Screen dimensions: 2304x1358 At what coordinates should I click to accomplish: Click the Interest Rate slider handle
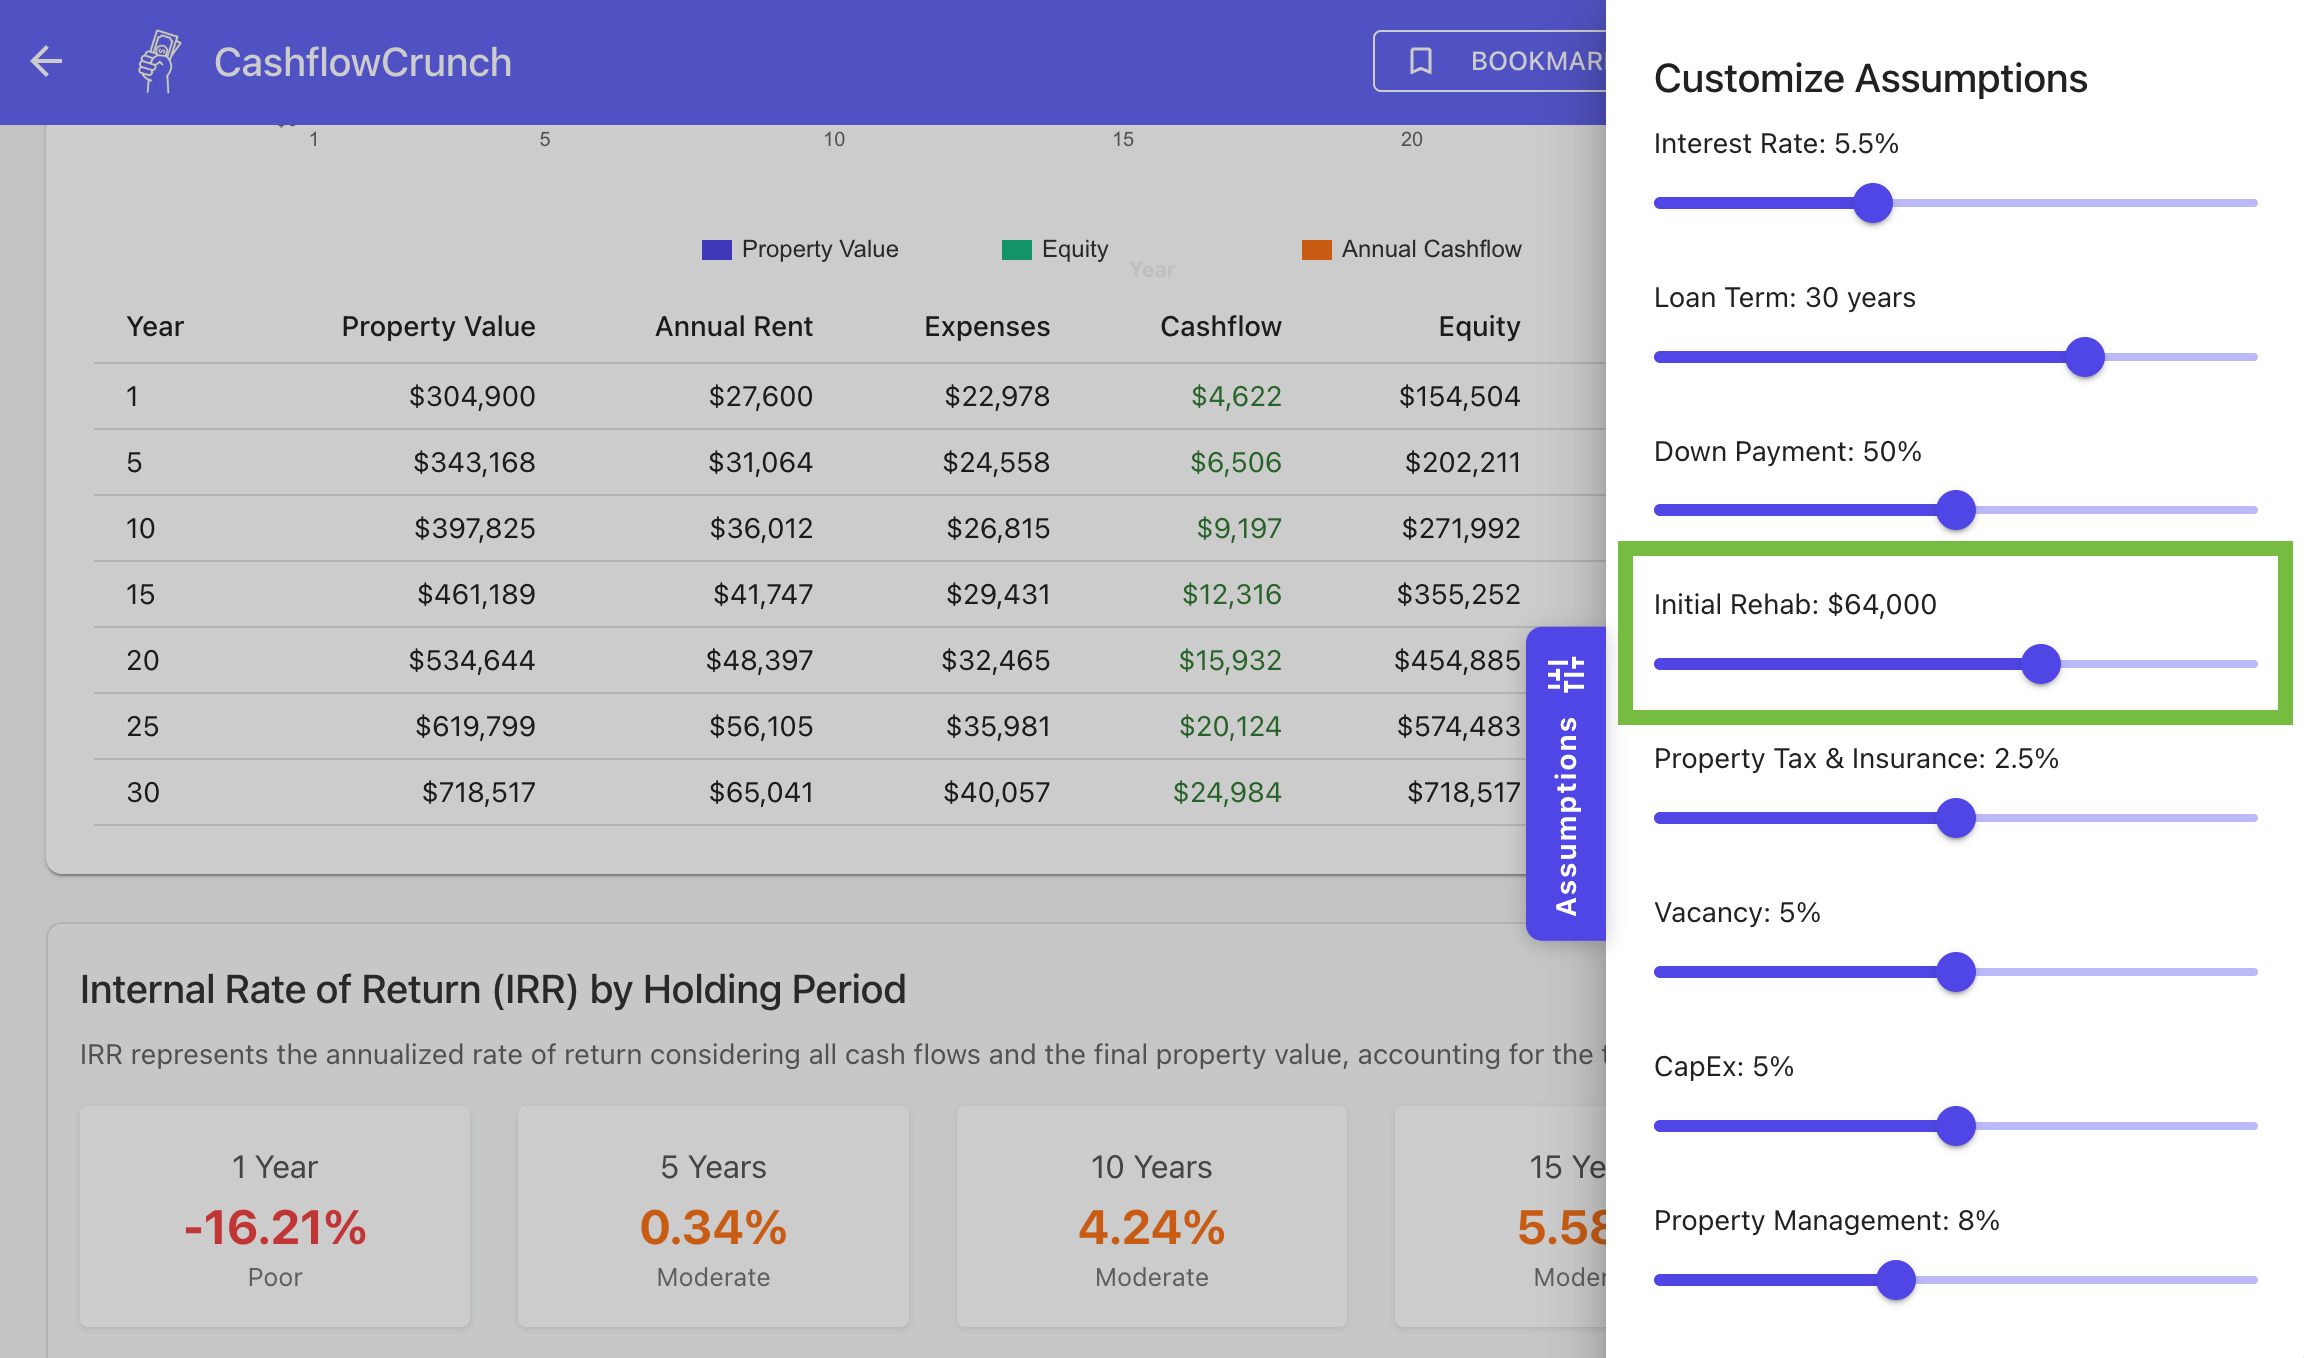(x=1873, y=203)
